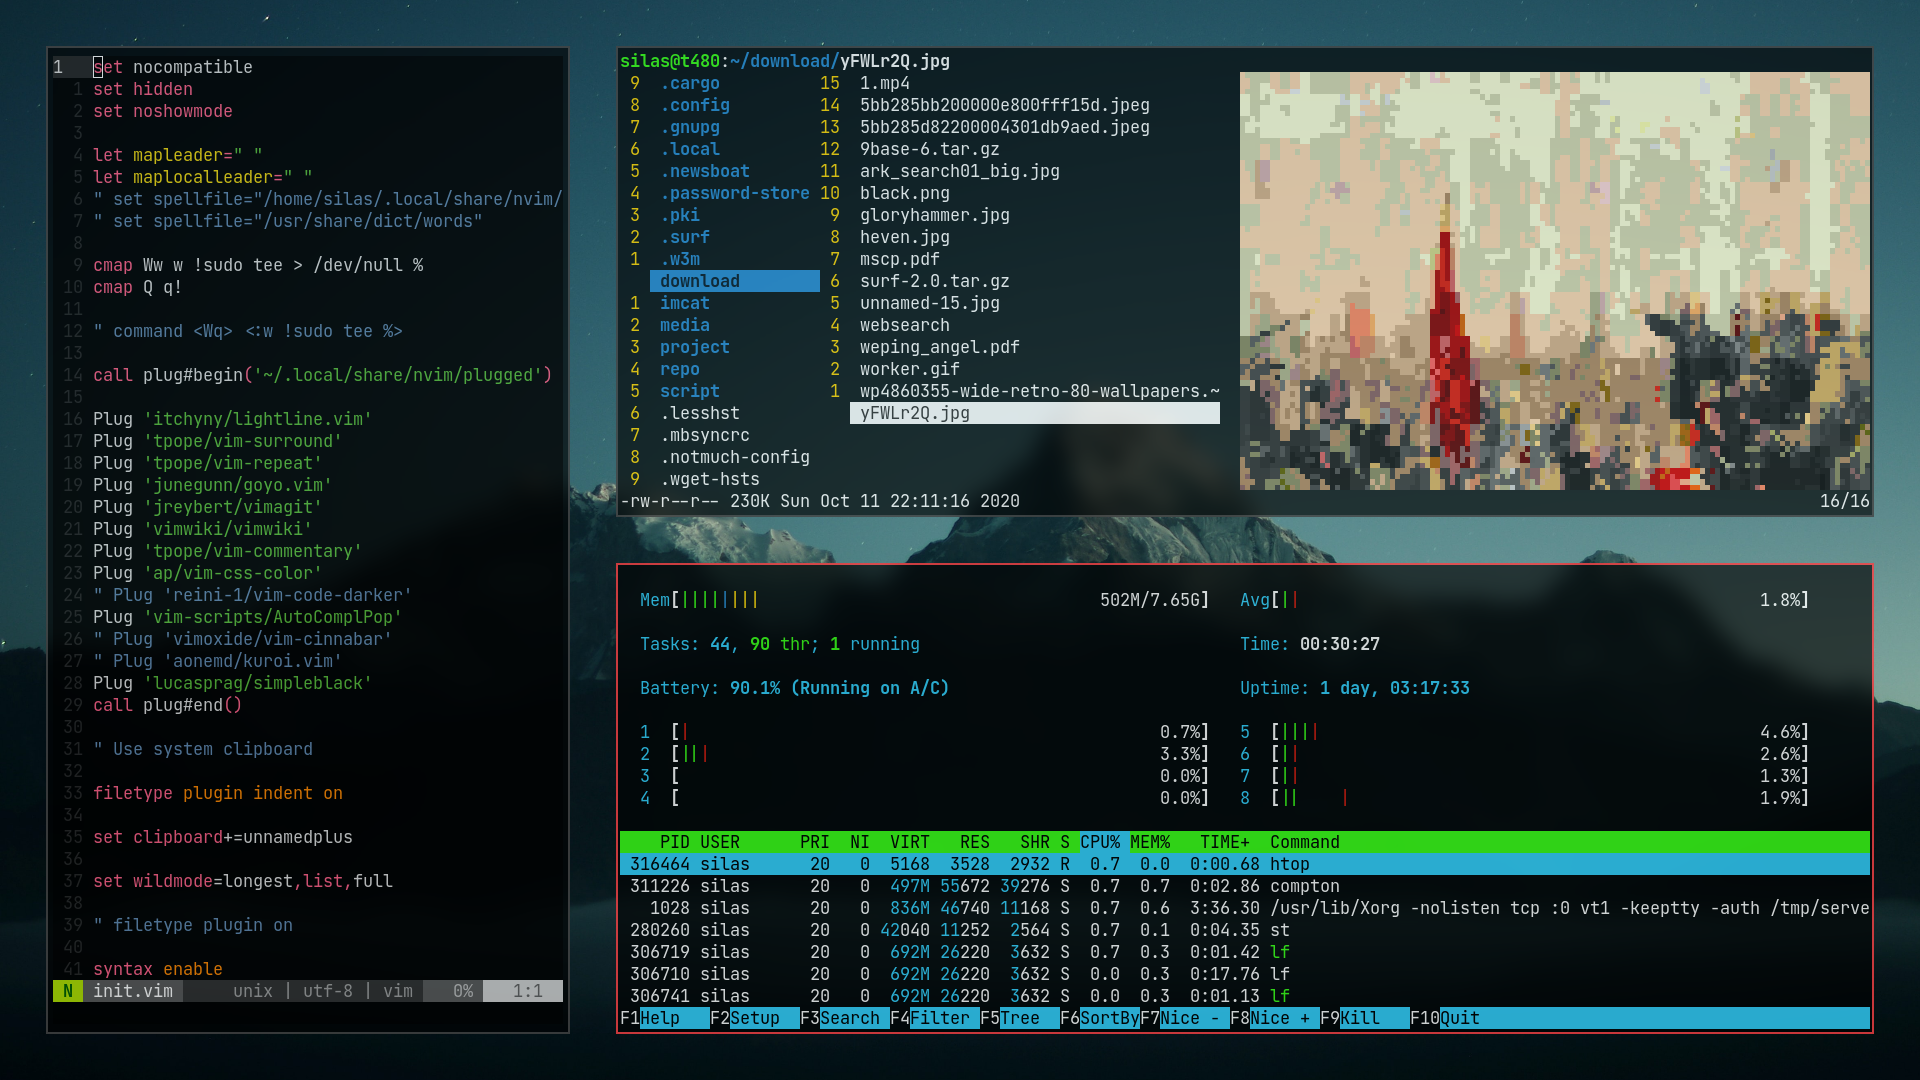Select weping_angel.pdf file
The width and height of the screenshot is (1920, 1080).
[x=939, y=347]
